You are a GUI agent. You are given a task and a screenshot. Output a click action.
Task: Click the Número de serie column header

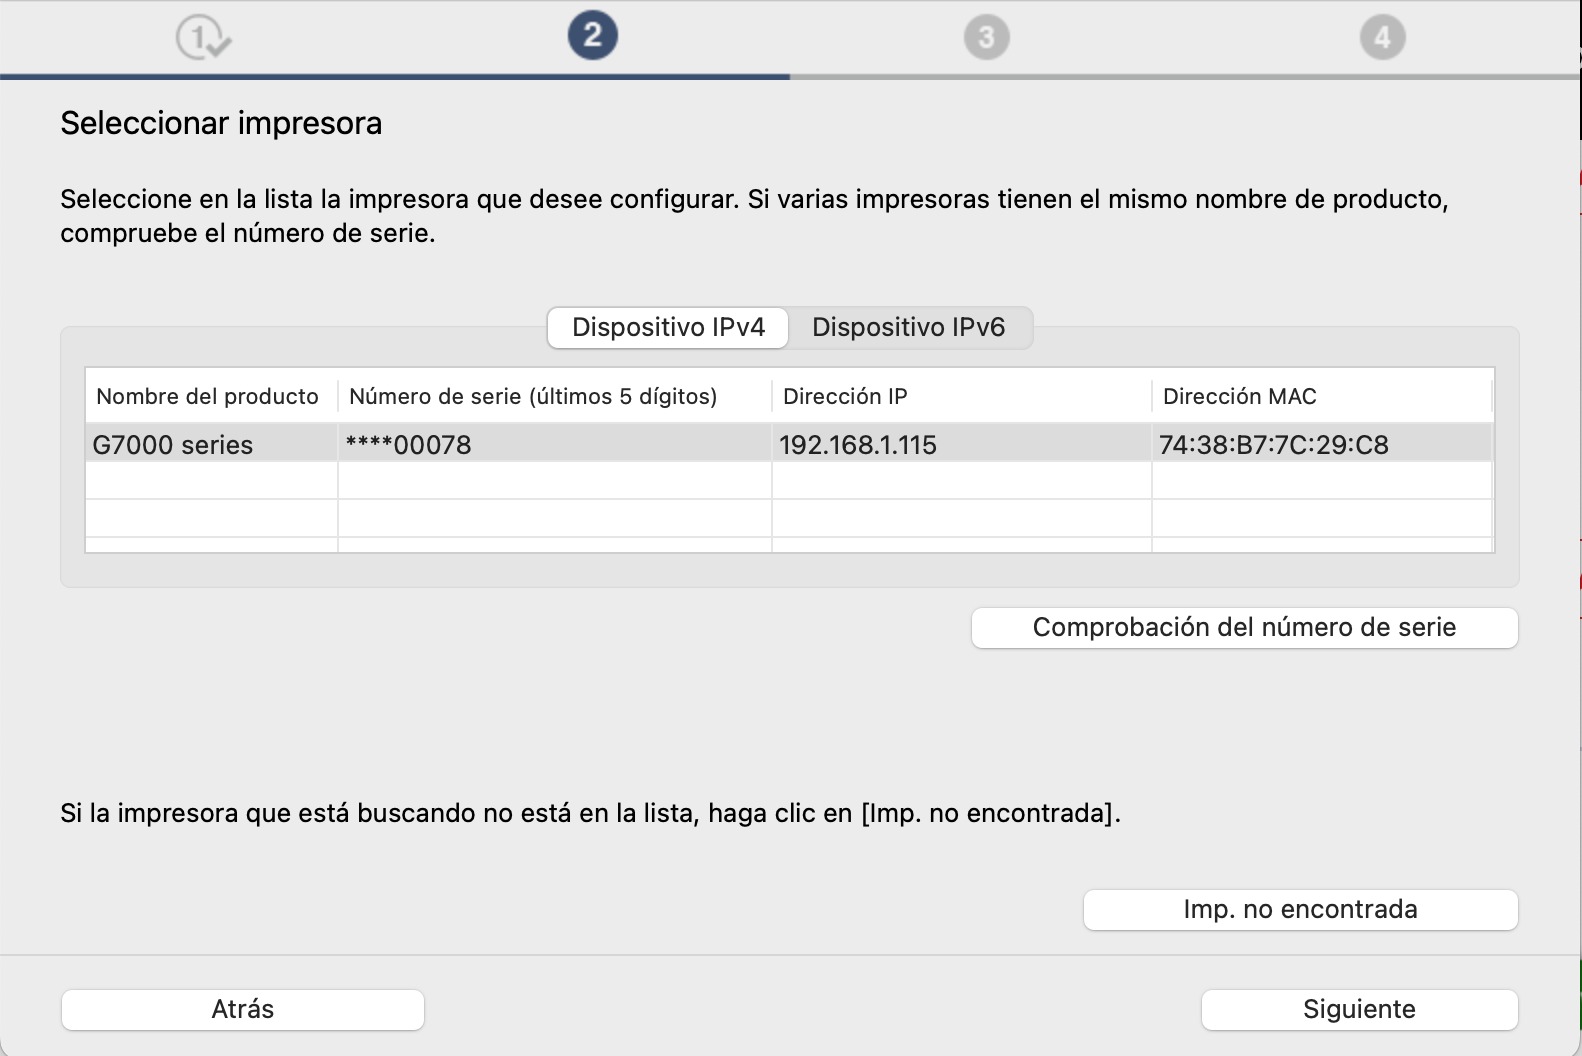coord(533,397)
